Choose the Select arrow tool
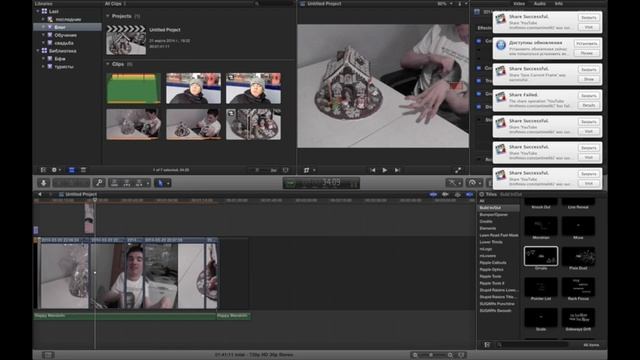This screenshot has width=640, height=360. click(160, 183)
